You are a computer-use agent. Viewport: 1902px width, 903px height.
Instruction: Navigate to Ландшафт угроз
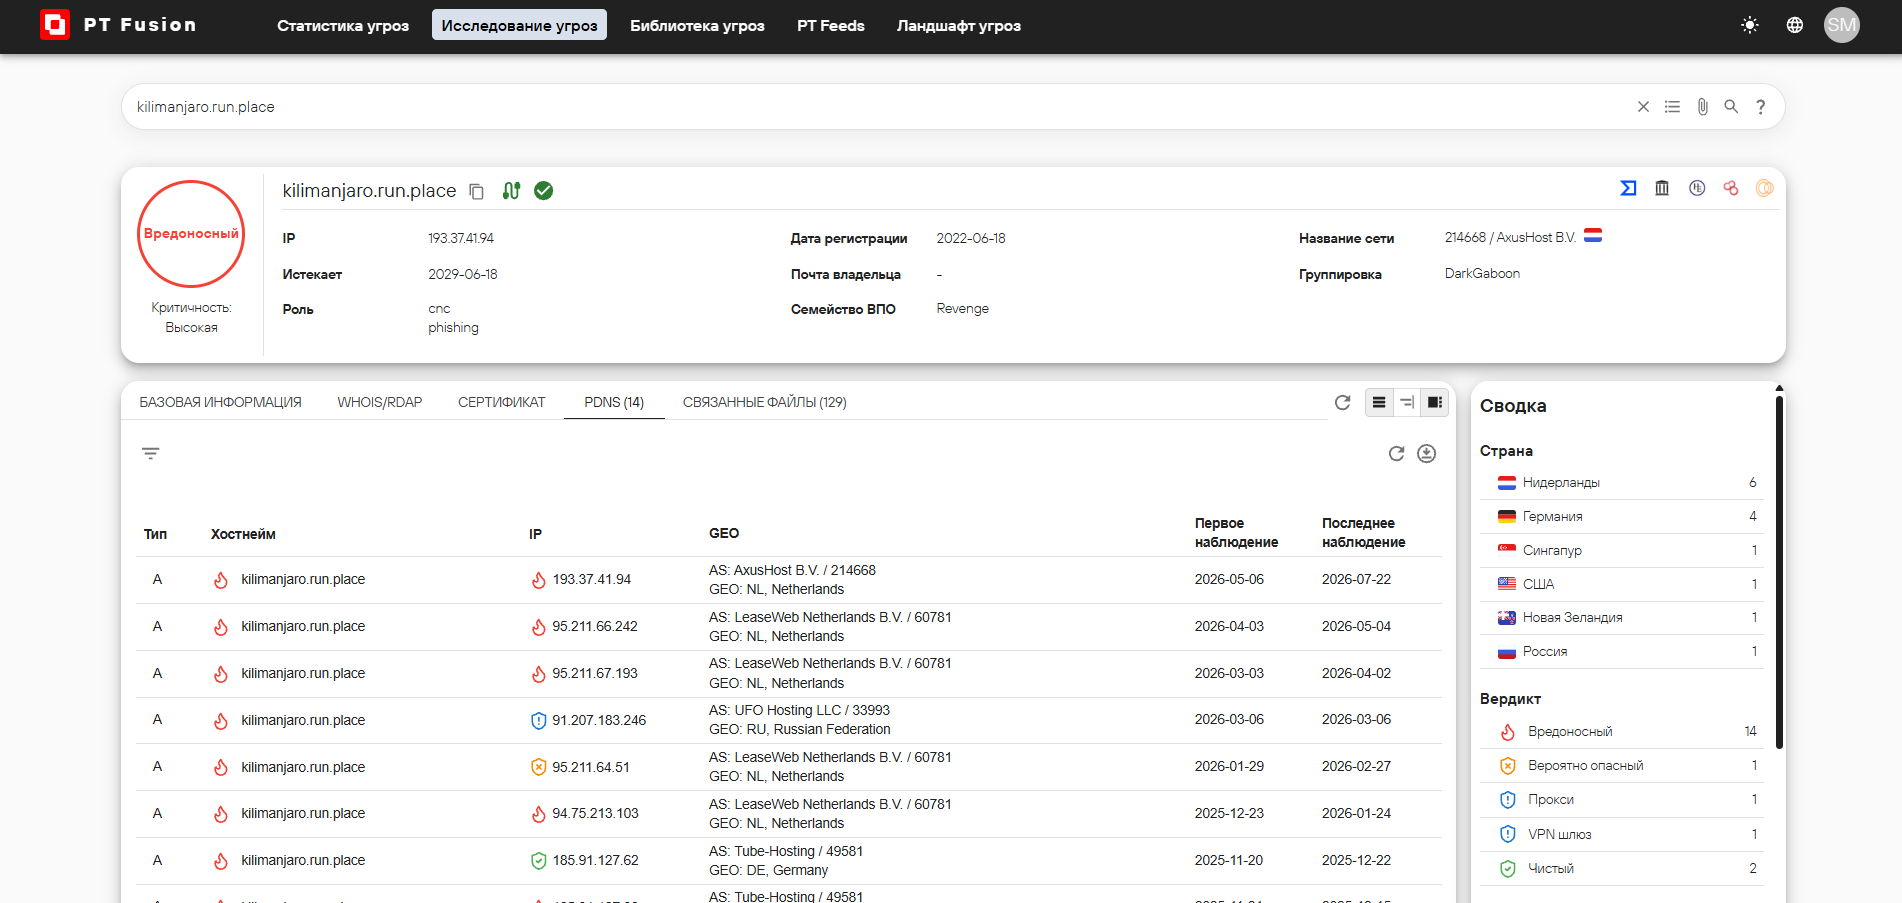tap(959, 25)
